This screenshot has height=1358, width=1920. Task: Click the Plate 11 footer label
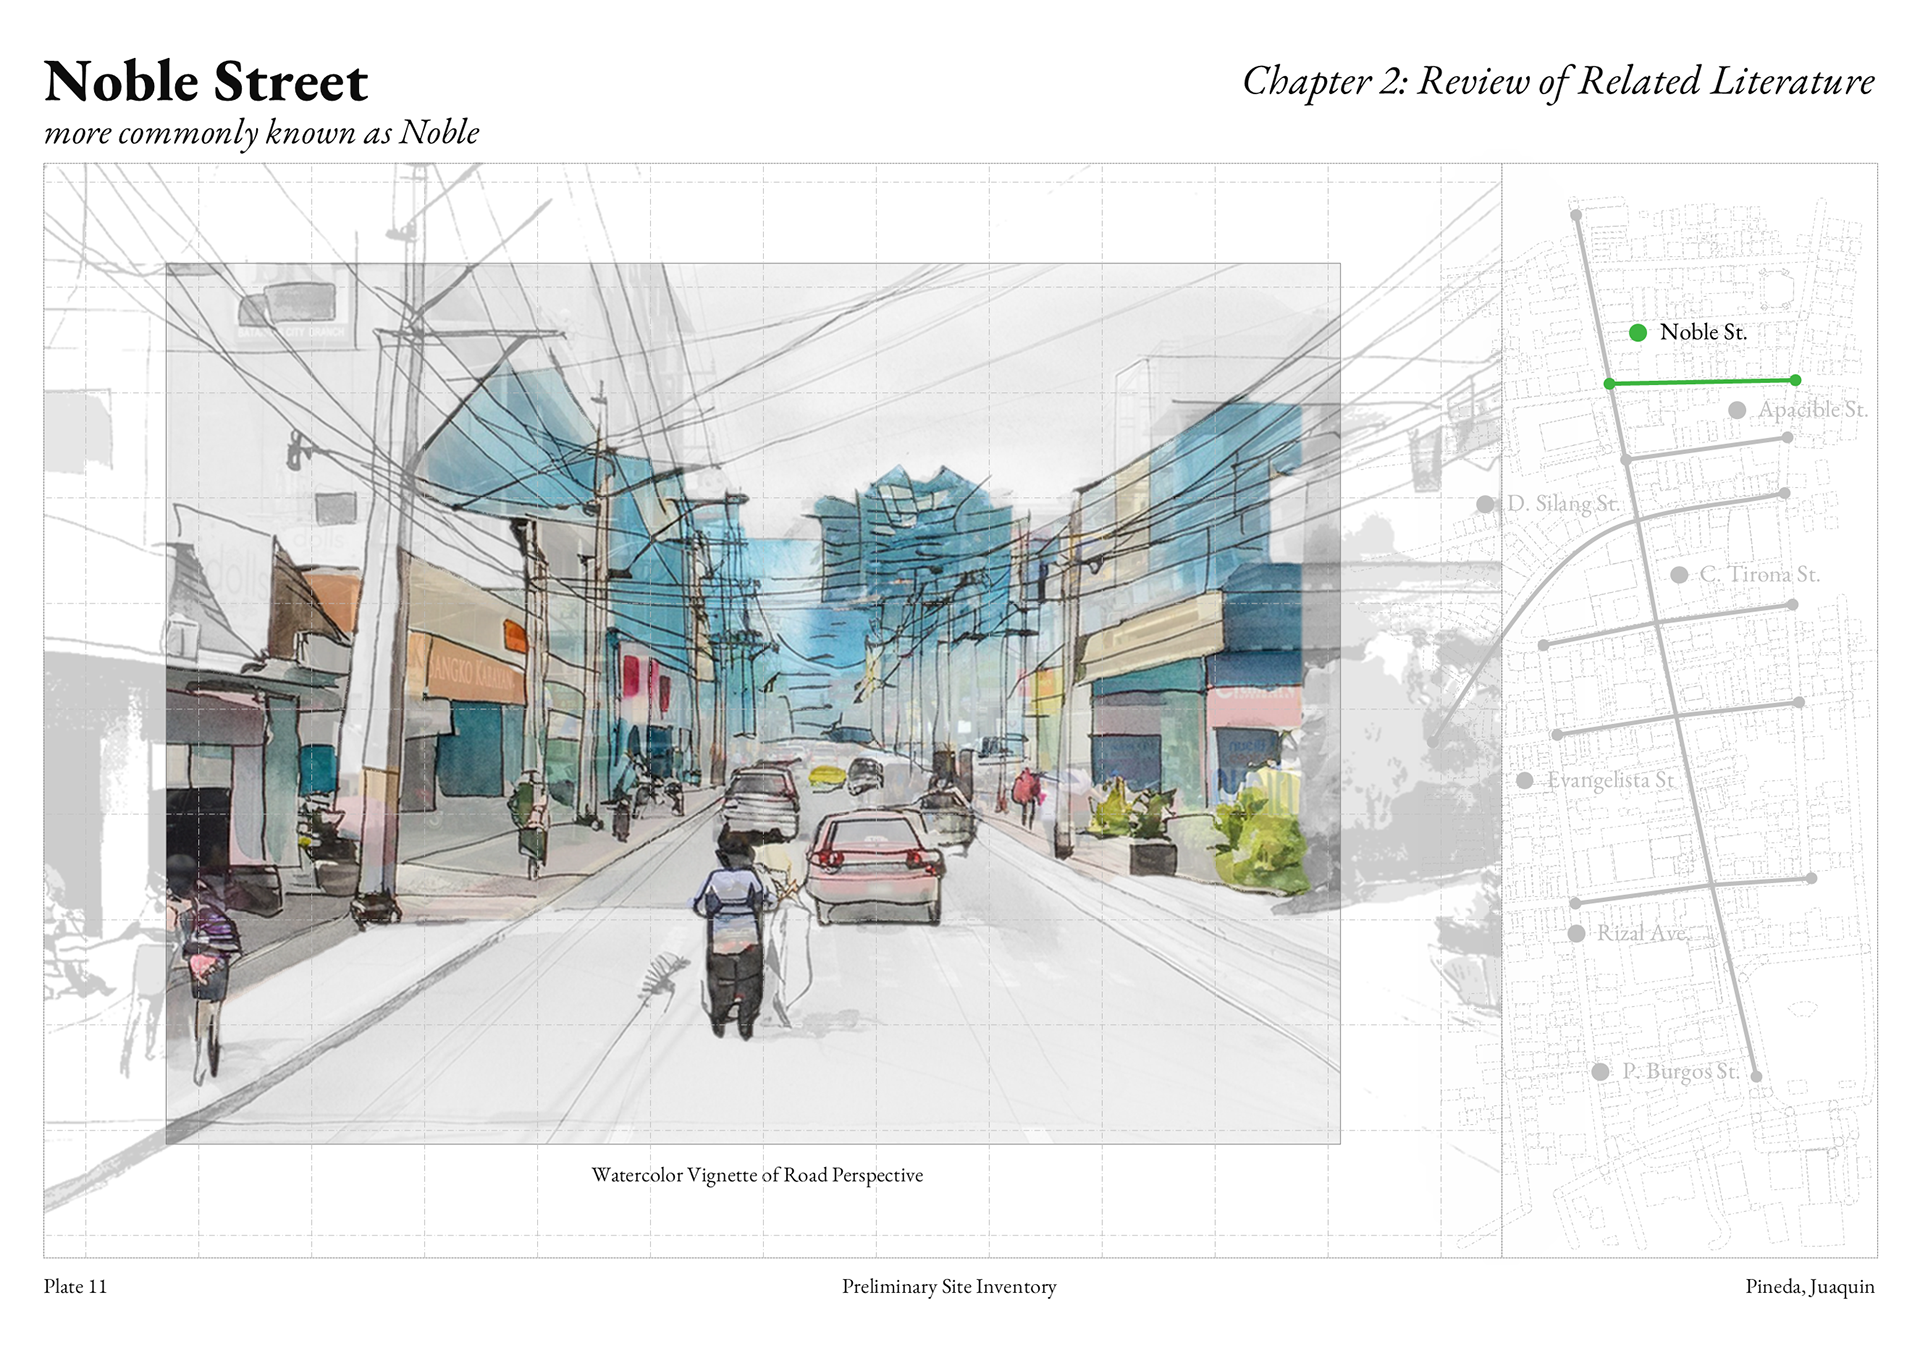click(x=75, y=1287)
